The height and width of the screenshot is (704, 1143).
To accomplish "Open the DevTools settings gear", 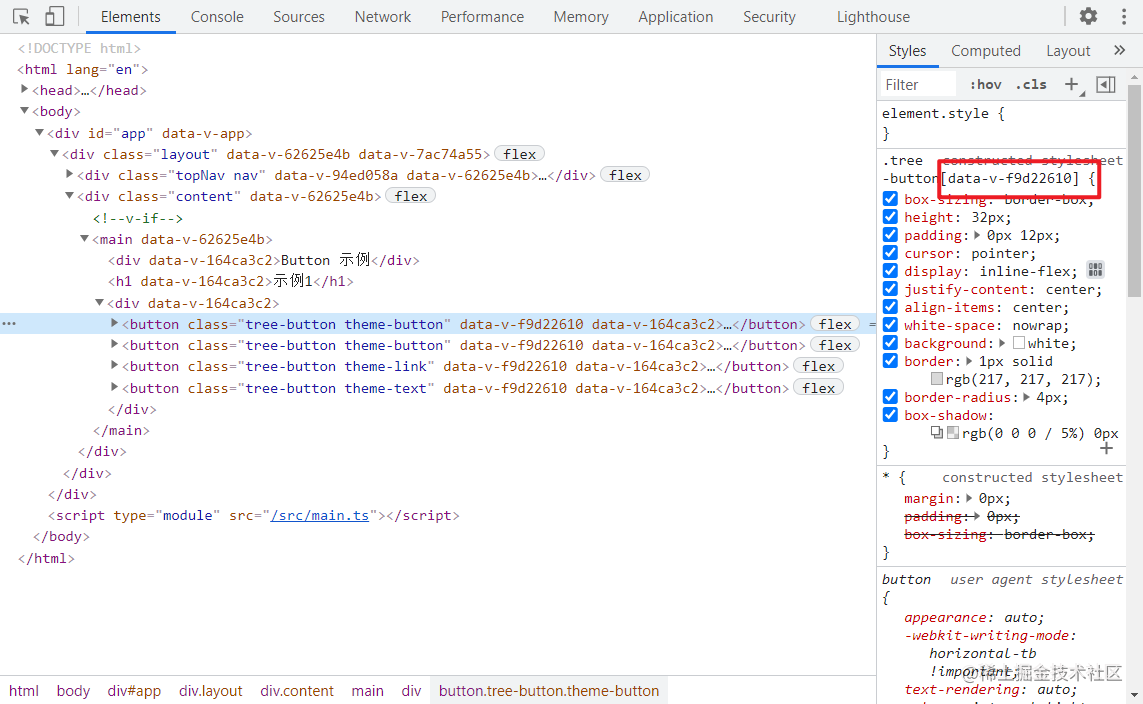I will 1087,16.
